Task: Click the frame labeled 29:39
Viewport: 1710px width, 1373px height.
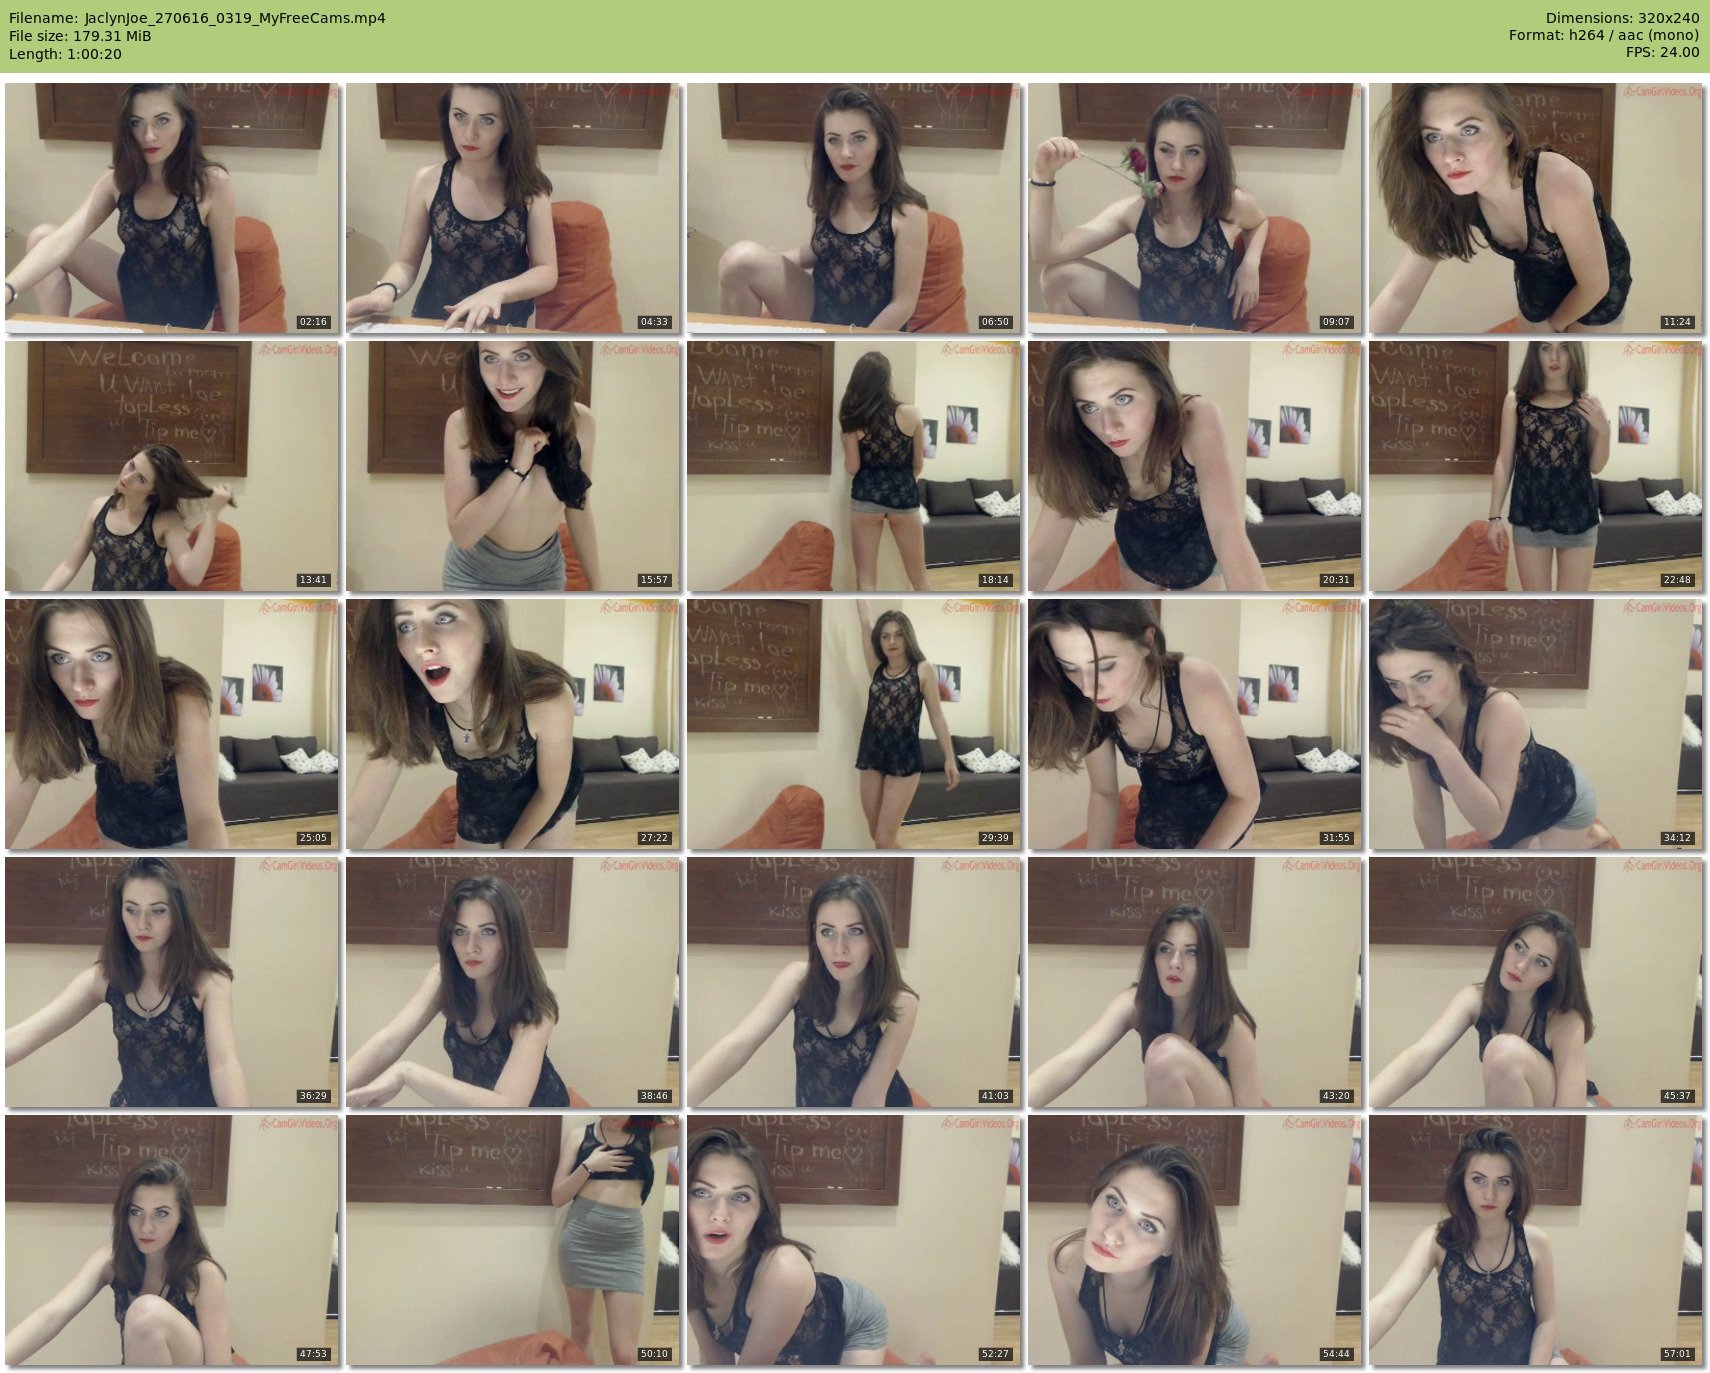Action: click(x=854, y=724)
